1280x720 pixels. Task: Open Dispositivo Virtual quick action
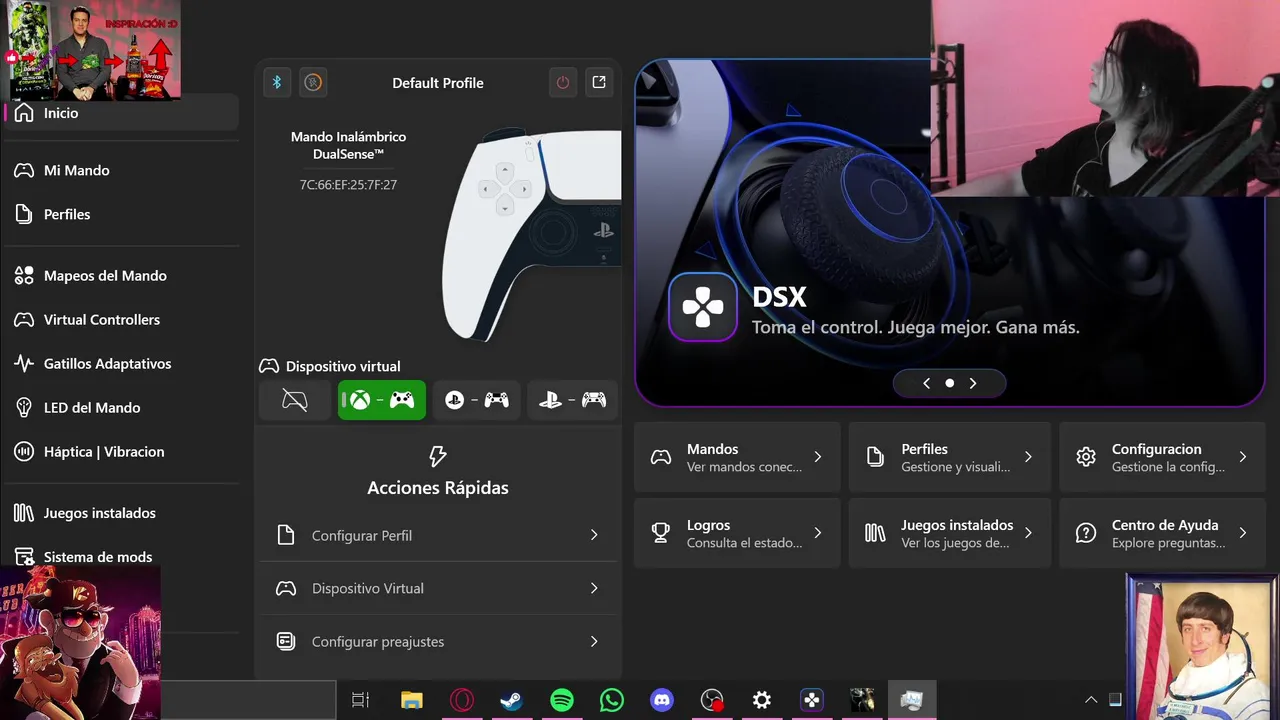pos(438,588)
